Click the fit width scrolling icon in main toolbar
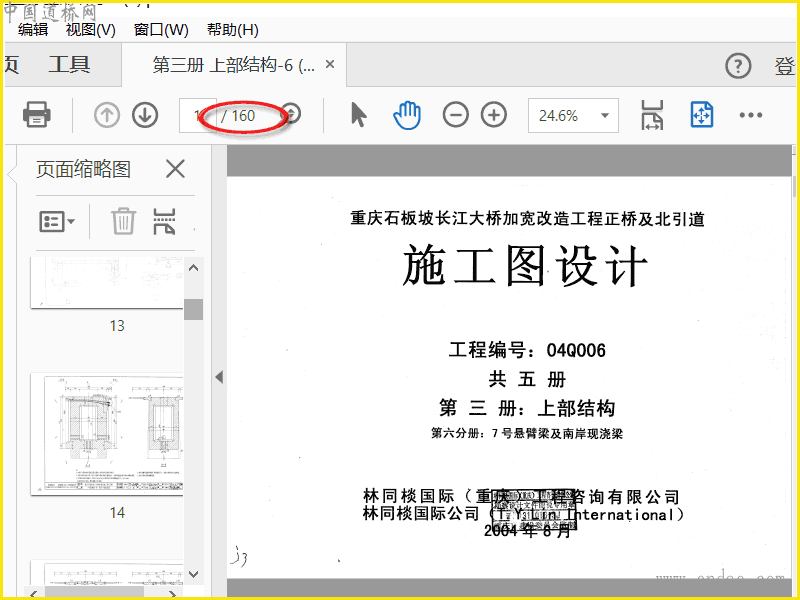 653,115
